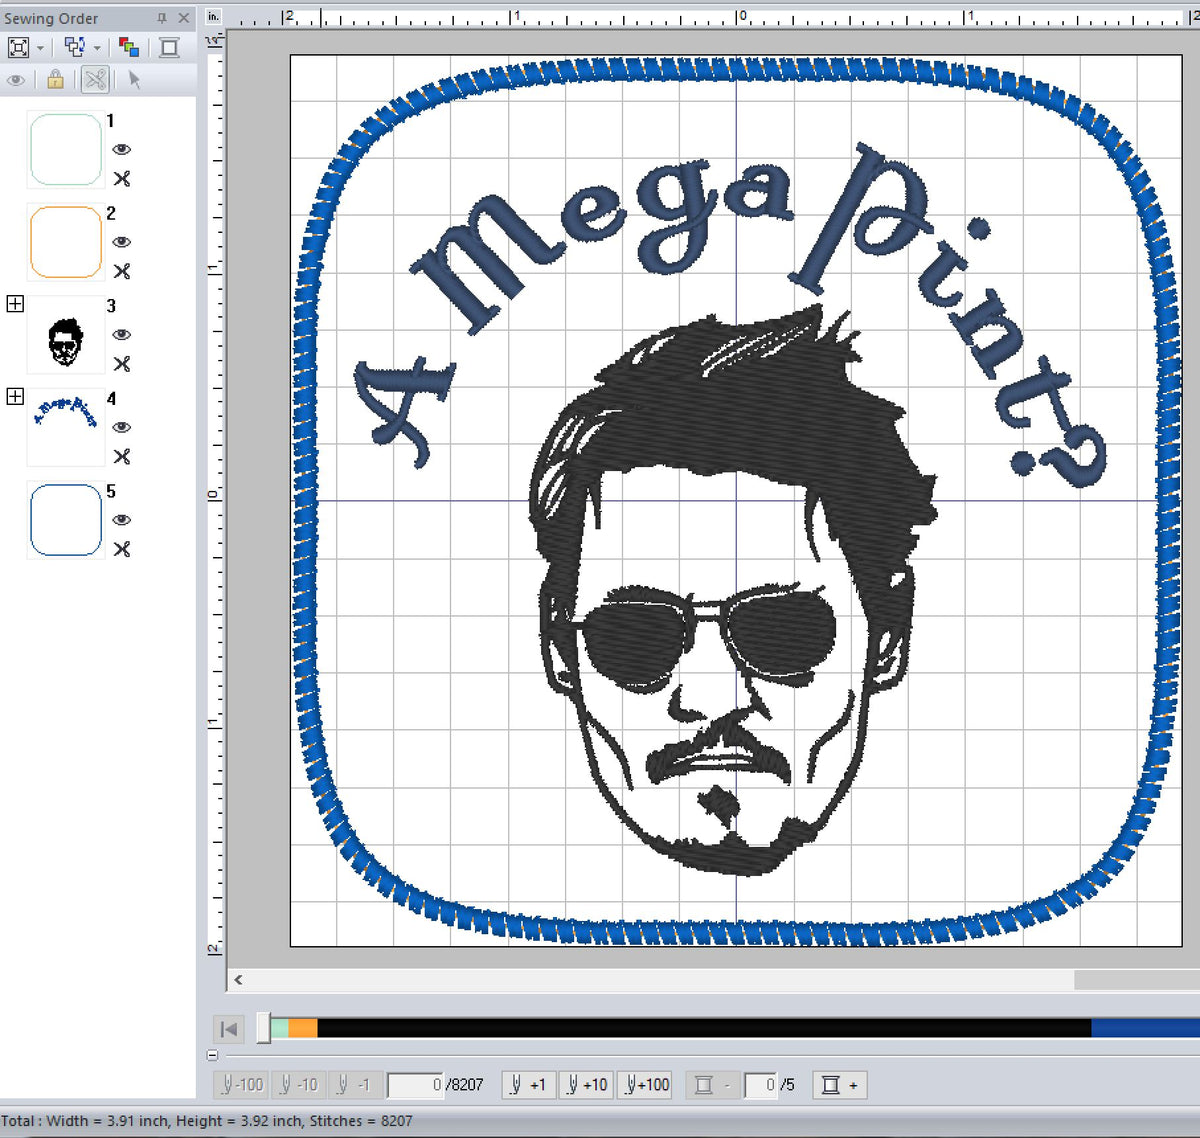Toggle the show/hide eye in the toolbar
Screen dimensions: 1200x1138
click(x=16, y=80)
